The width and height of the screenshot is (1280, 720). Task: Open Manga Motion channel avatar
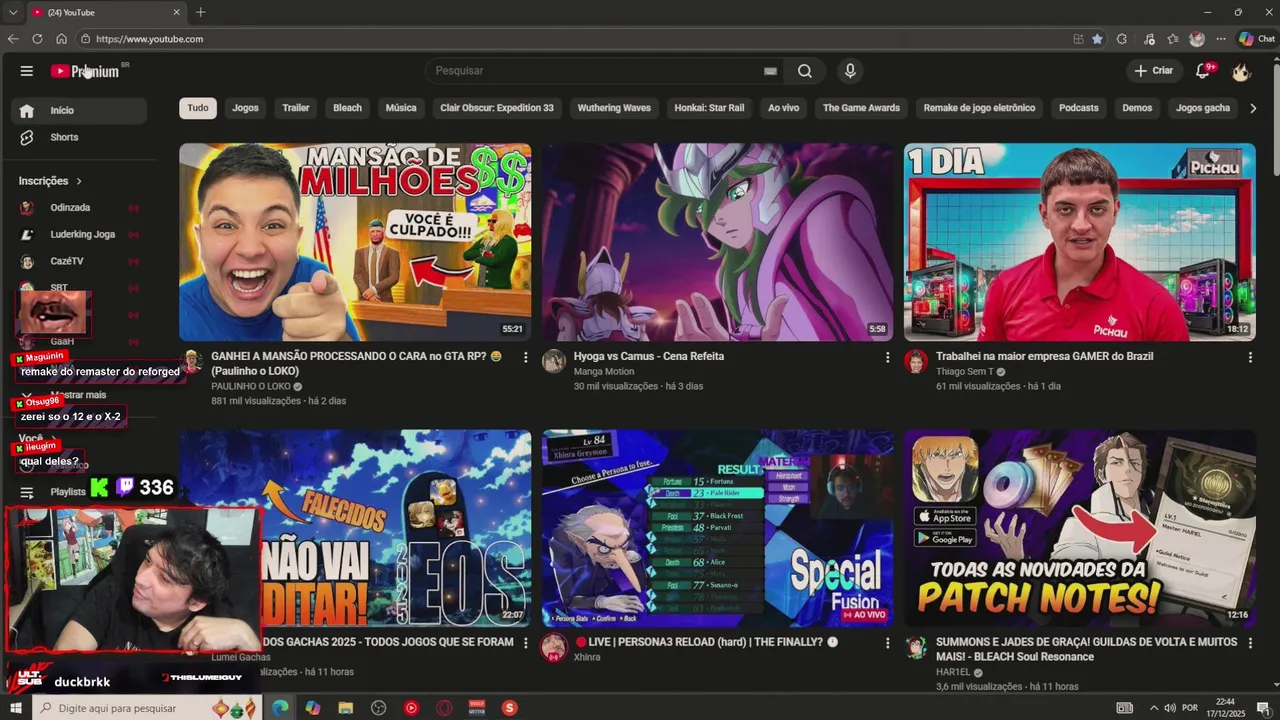click(554, 361)
